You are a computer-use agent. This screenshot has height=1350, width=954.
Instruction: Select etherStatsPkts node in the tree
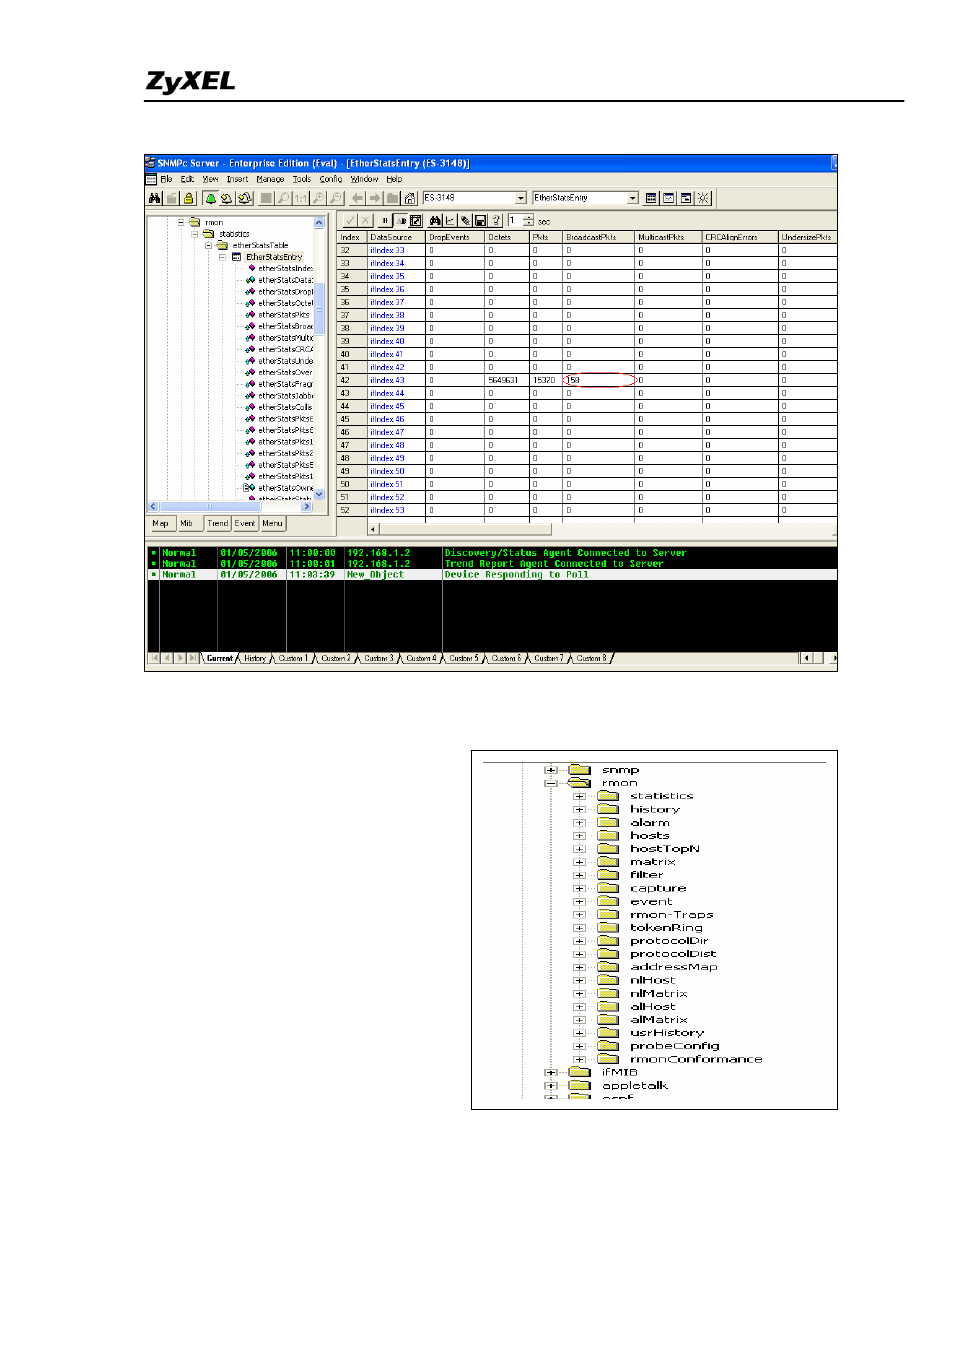[284, 315]
